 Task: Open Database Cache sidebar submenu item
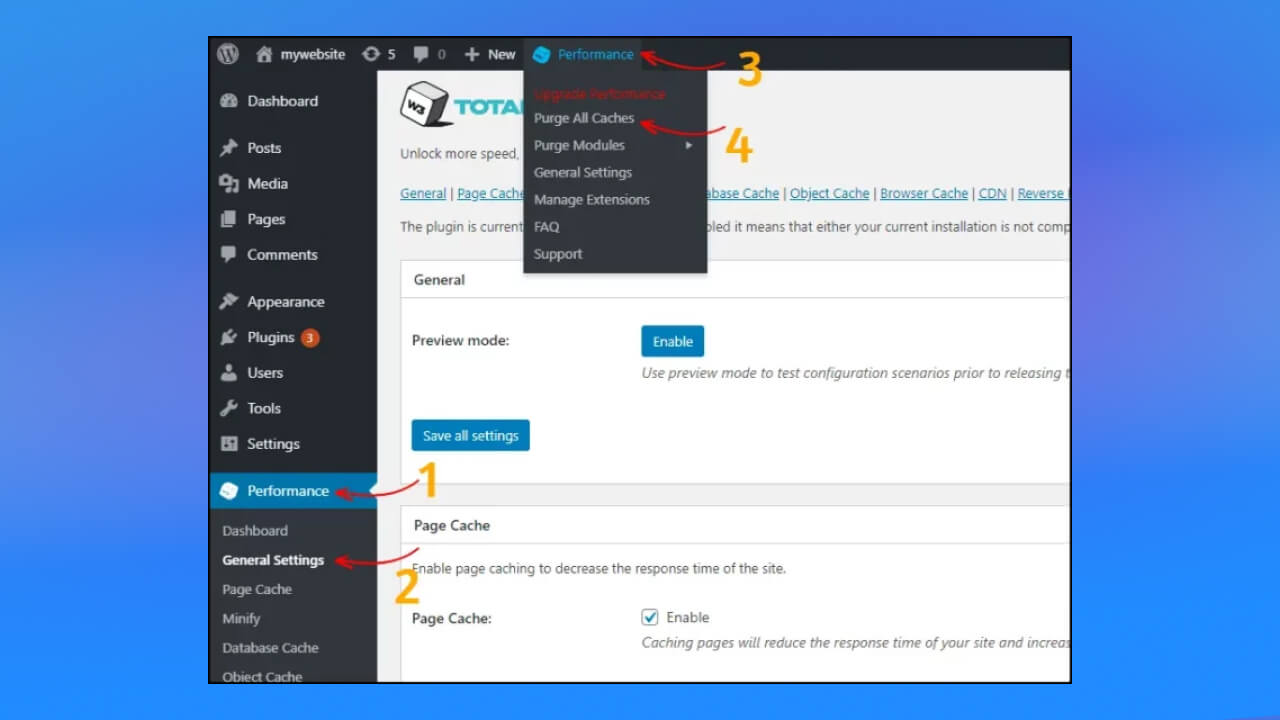coord(270,648)
